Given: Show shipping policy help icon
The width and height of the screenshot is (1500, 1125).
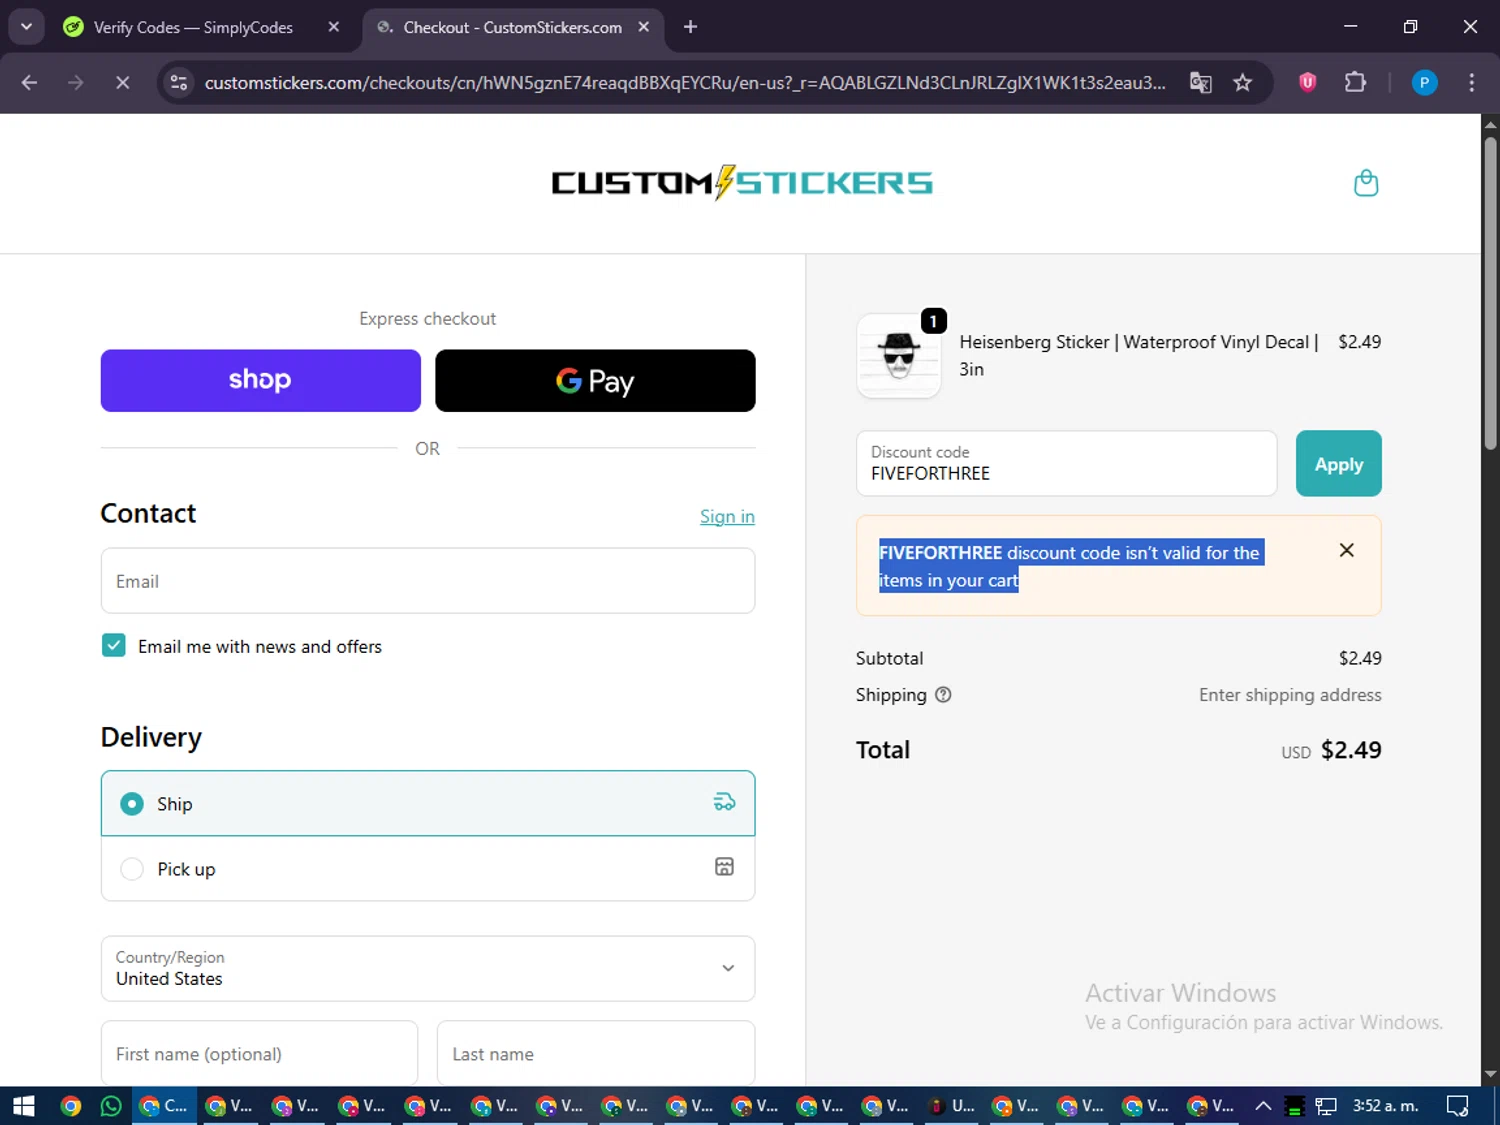Looking at the screenshot, I should coord(943,695).
